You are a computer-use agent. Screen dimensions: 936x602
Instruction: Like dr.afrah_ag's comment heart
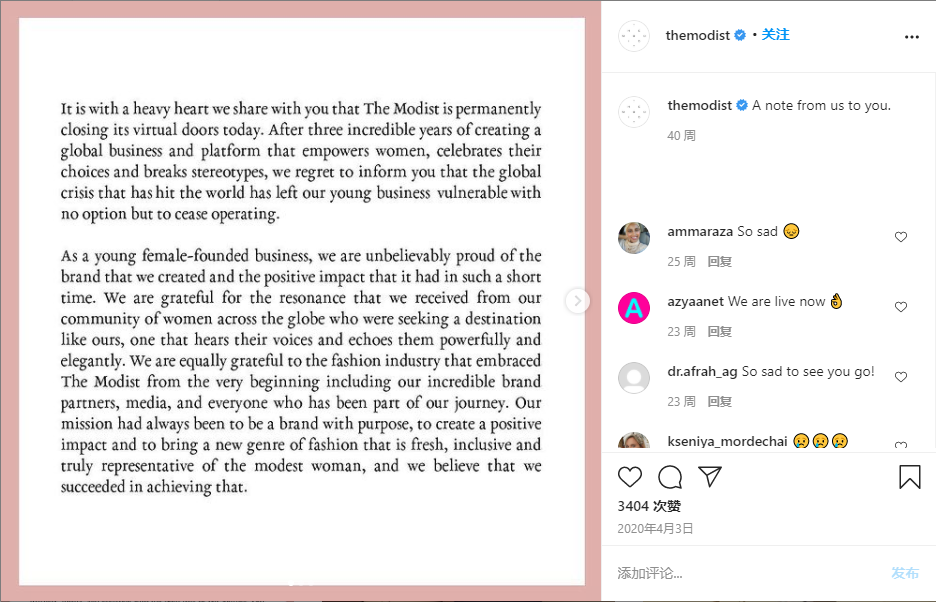point(901,377)
